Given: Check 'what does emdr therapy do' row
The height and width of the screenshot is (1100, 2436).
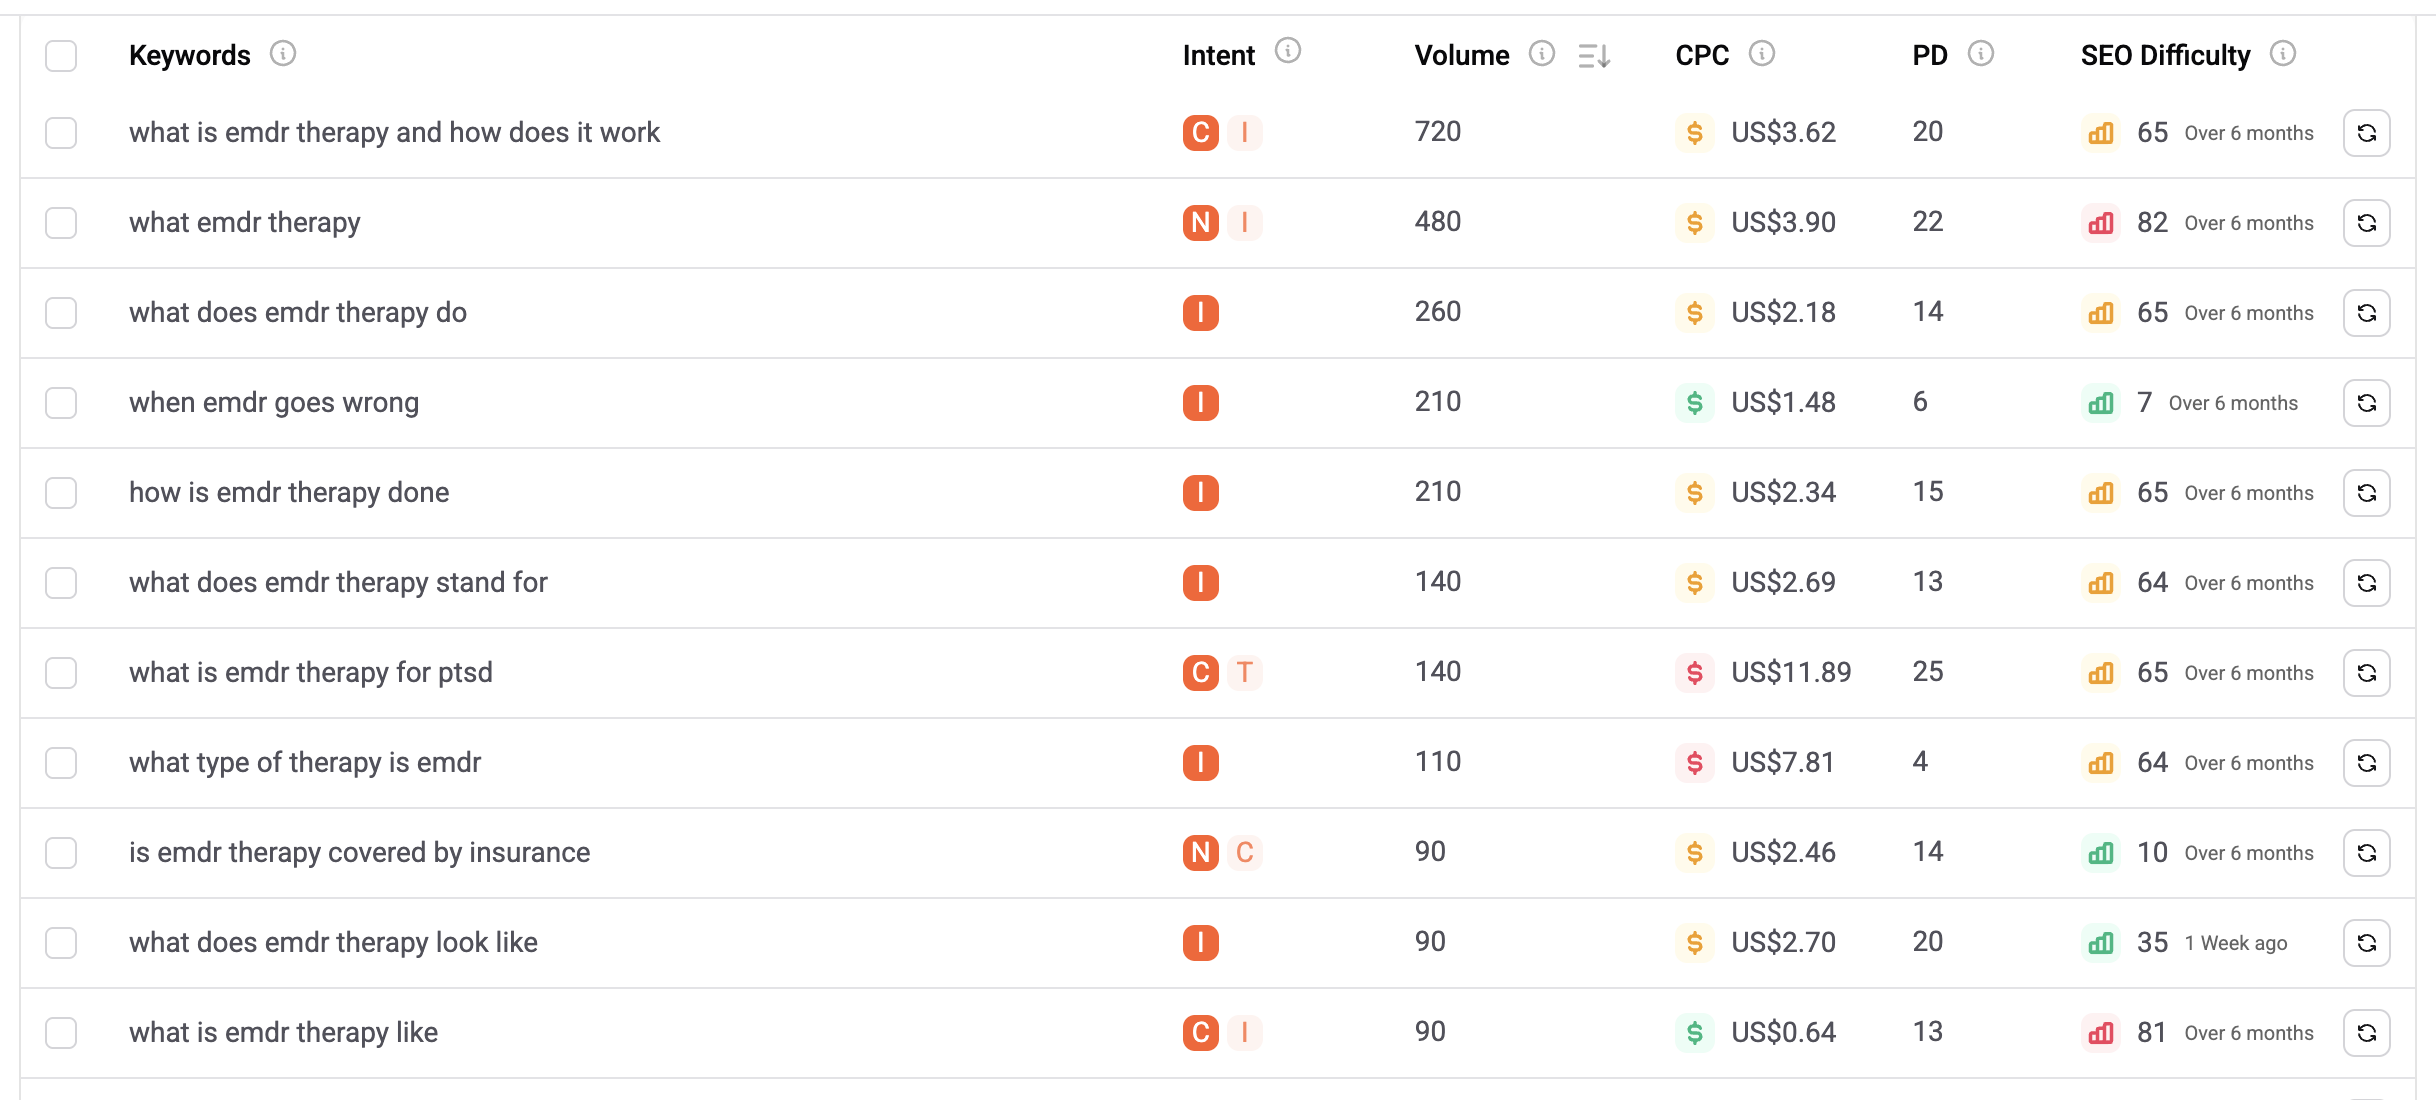Looking at the screenshot, I should pyautogui.click(x=61, y=313).
